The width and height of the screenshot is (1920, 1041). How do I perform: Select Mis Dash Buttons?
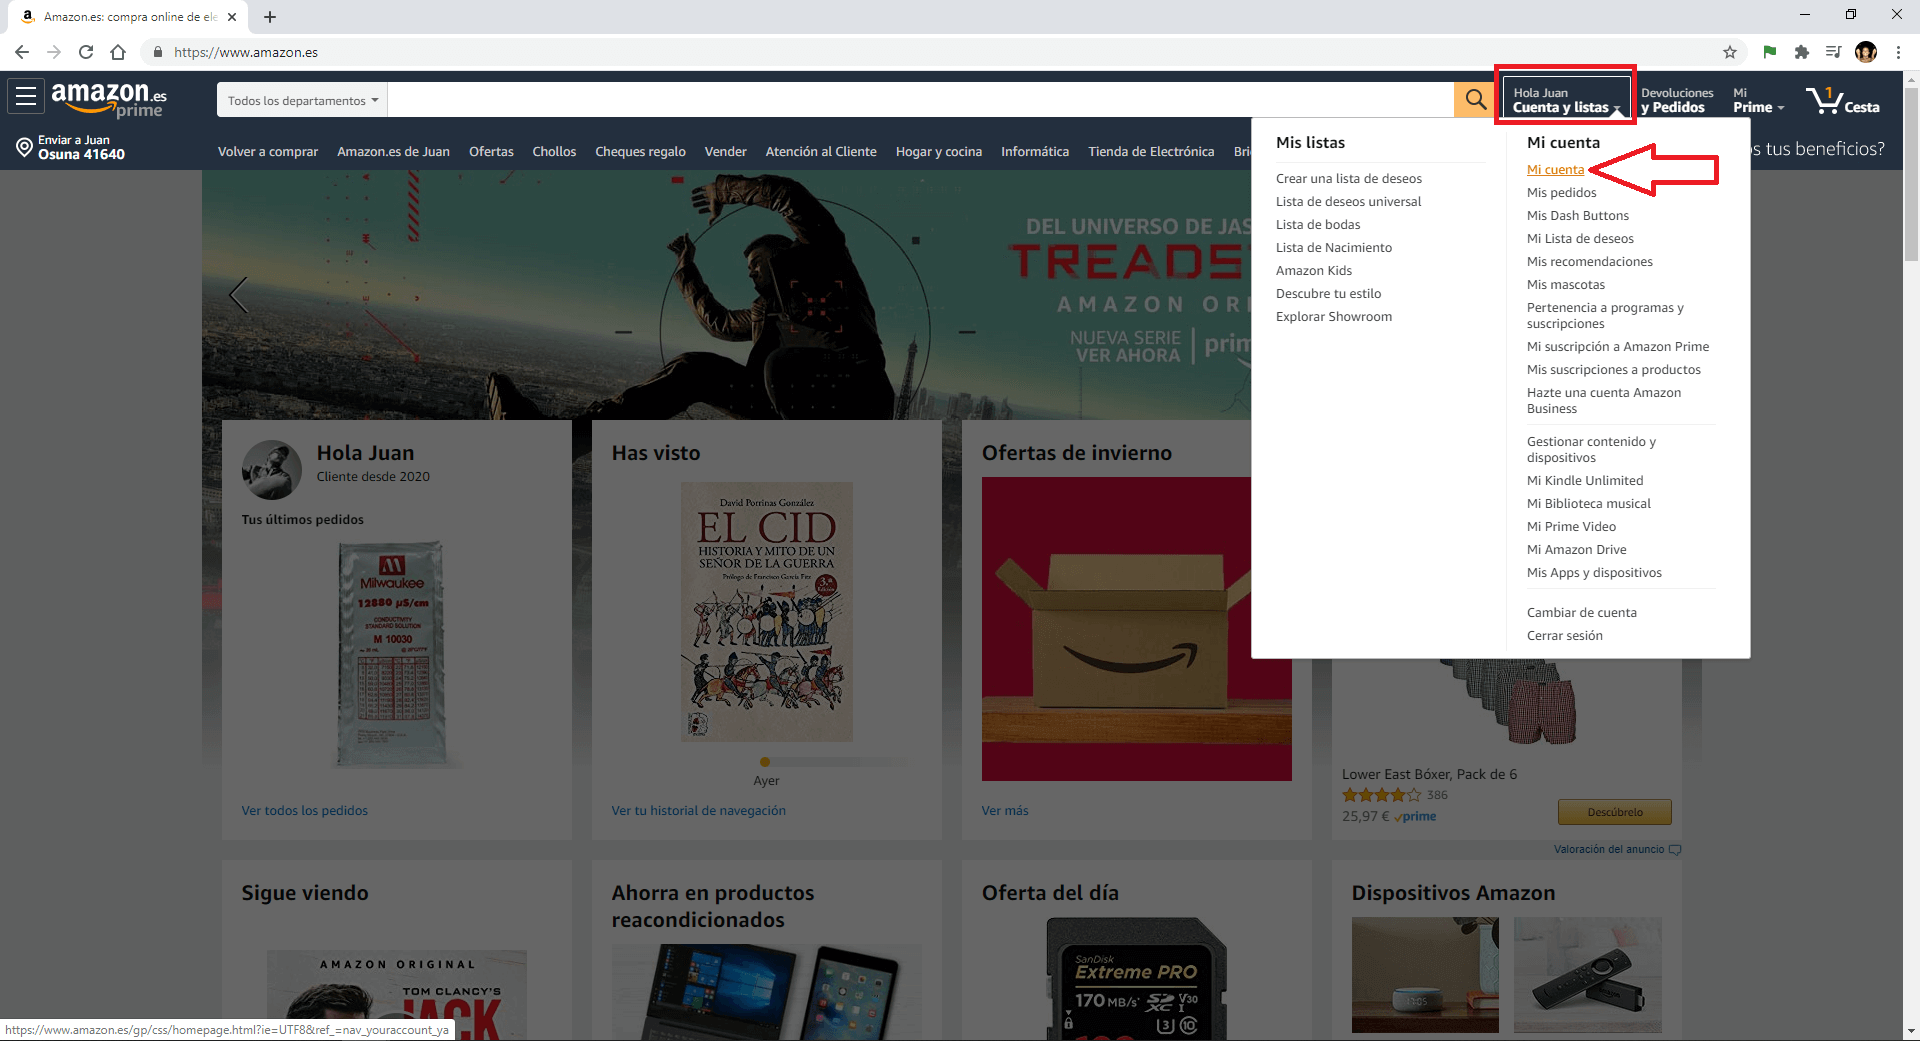tap(1577, 216)
